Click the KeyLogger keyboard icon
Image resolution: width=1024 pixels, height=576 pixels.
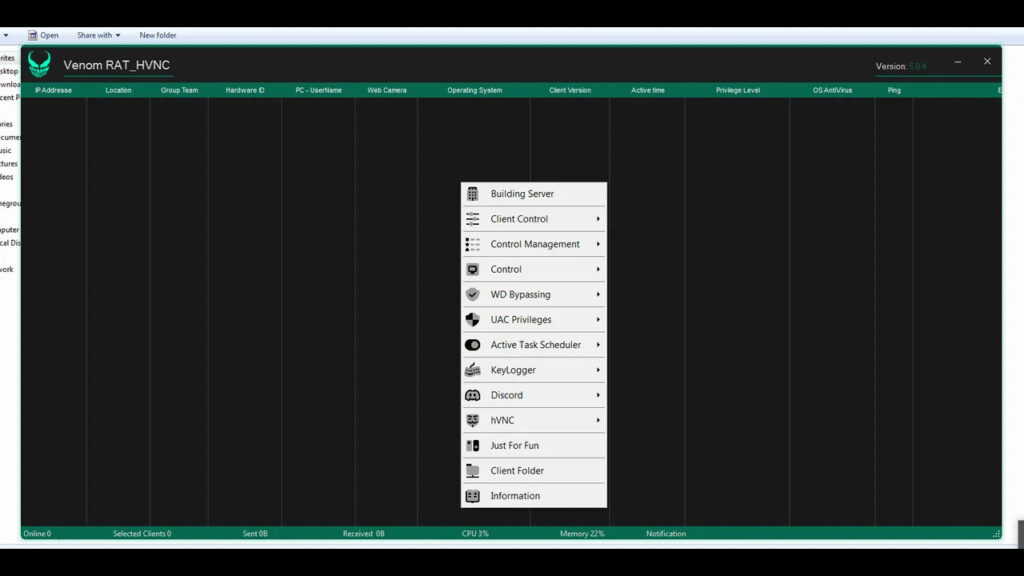(472, 370)
